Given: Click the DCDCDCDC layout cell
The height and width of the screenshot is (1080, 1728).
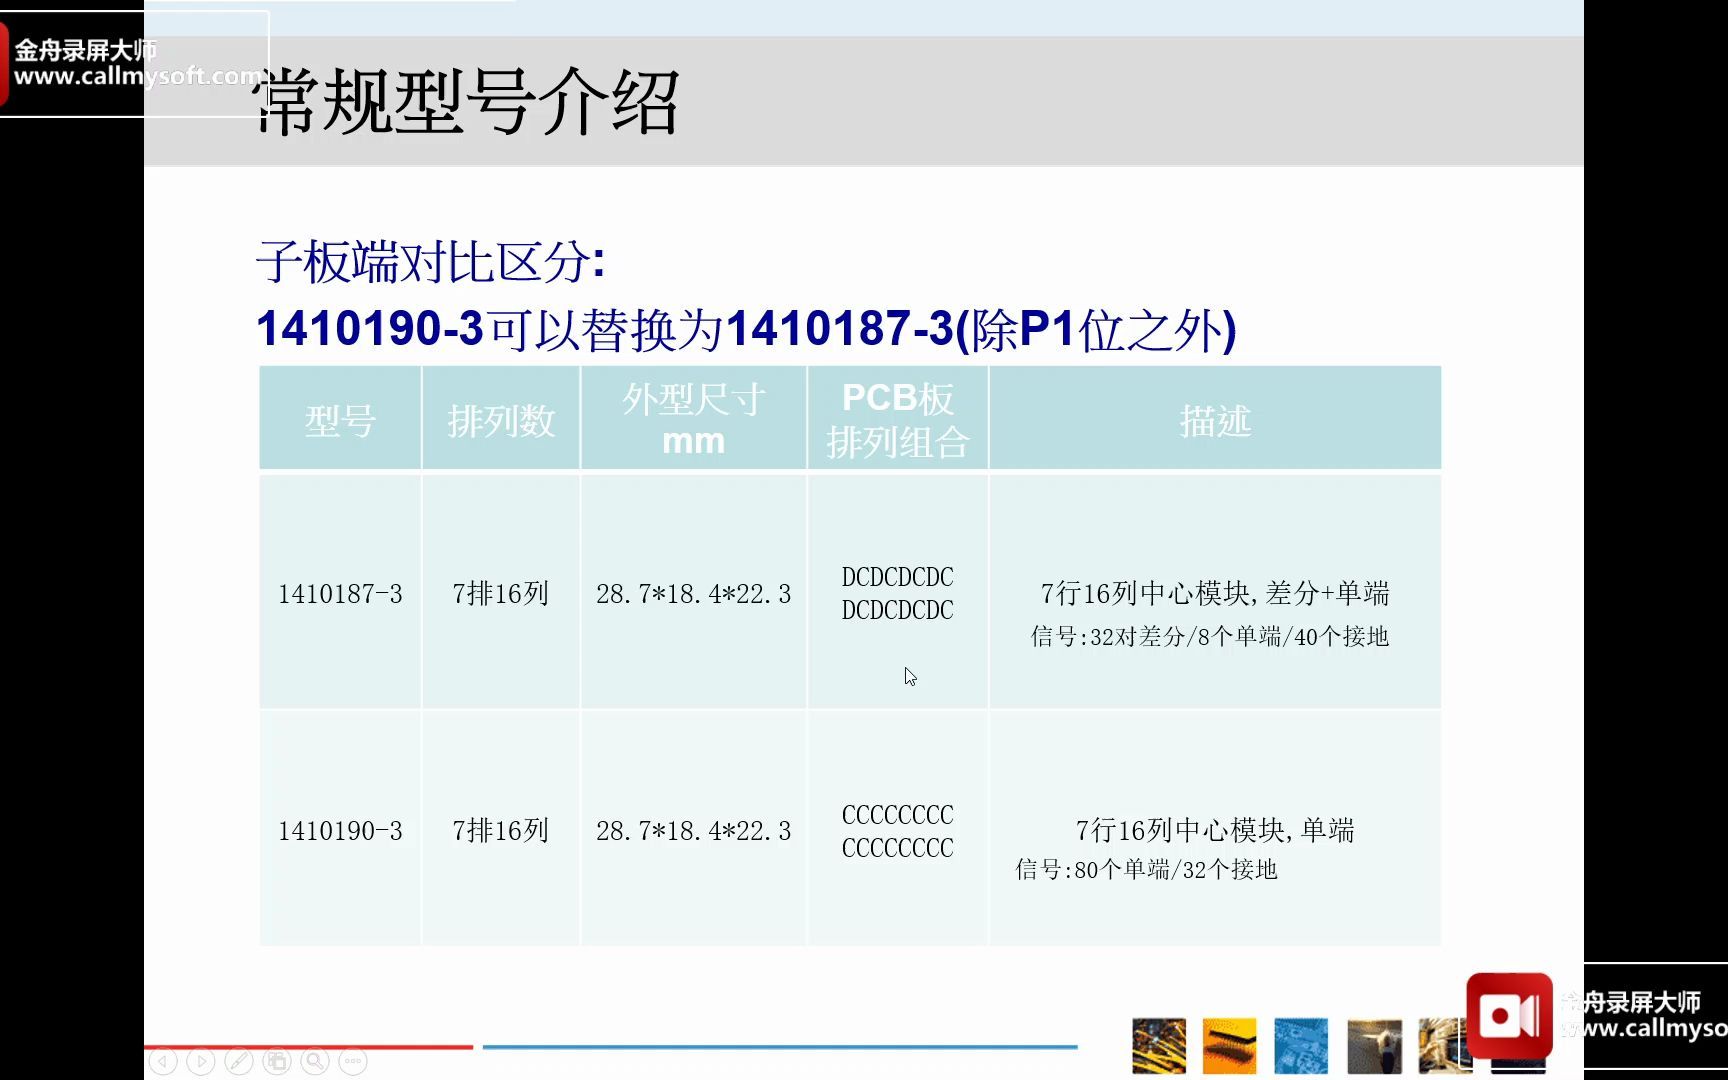Looking at the screenshot, I should [897, 593].
